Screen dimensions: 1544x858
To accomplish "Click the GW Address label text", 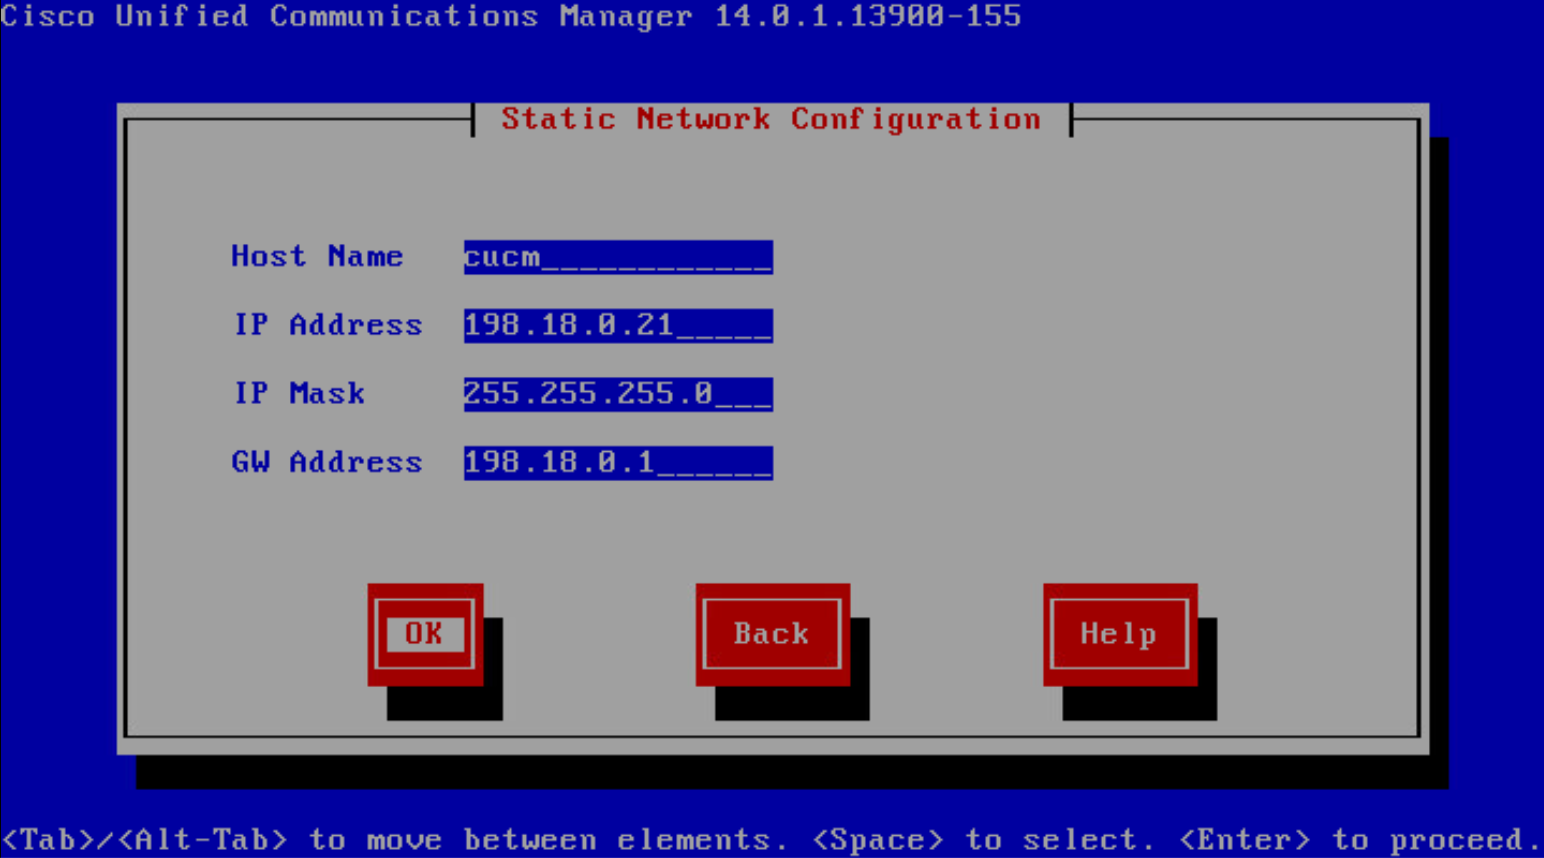I will pos(326,462).
